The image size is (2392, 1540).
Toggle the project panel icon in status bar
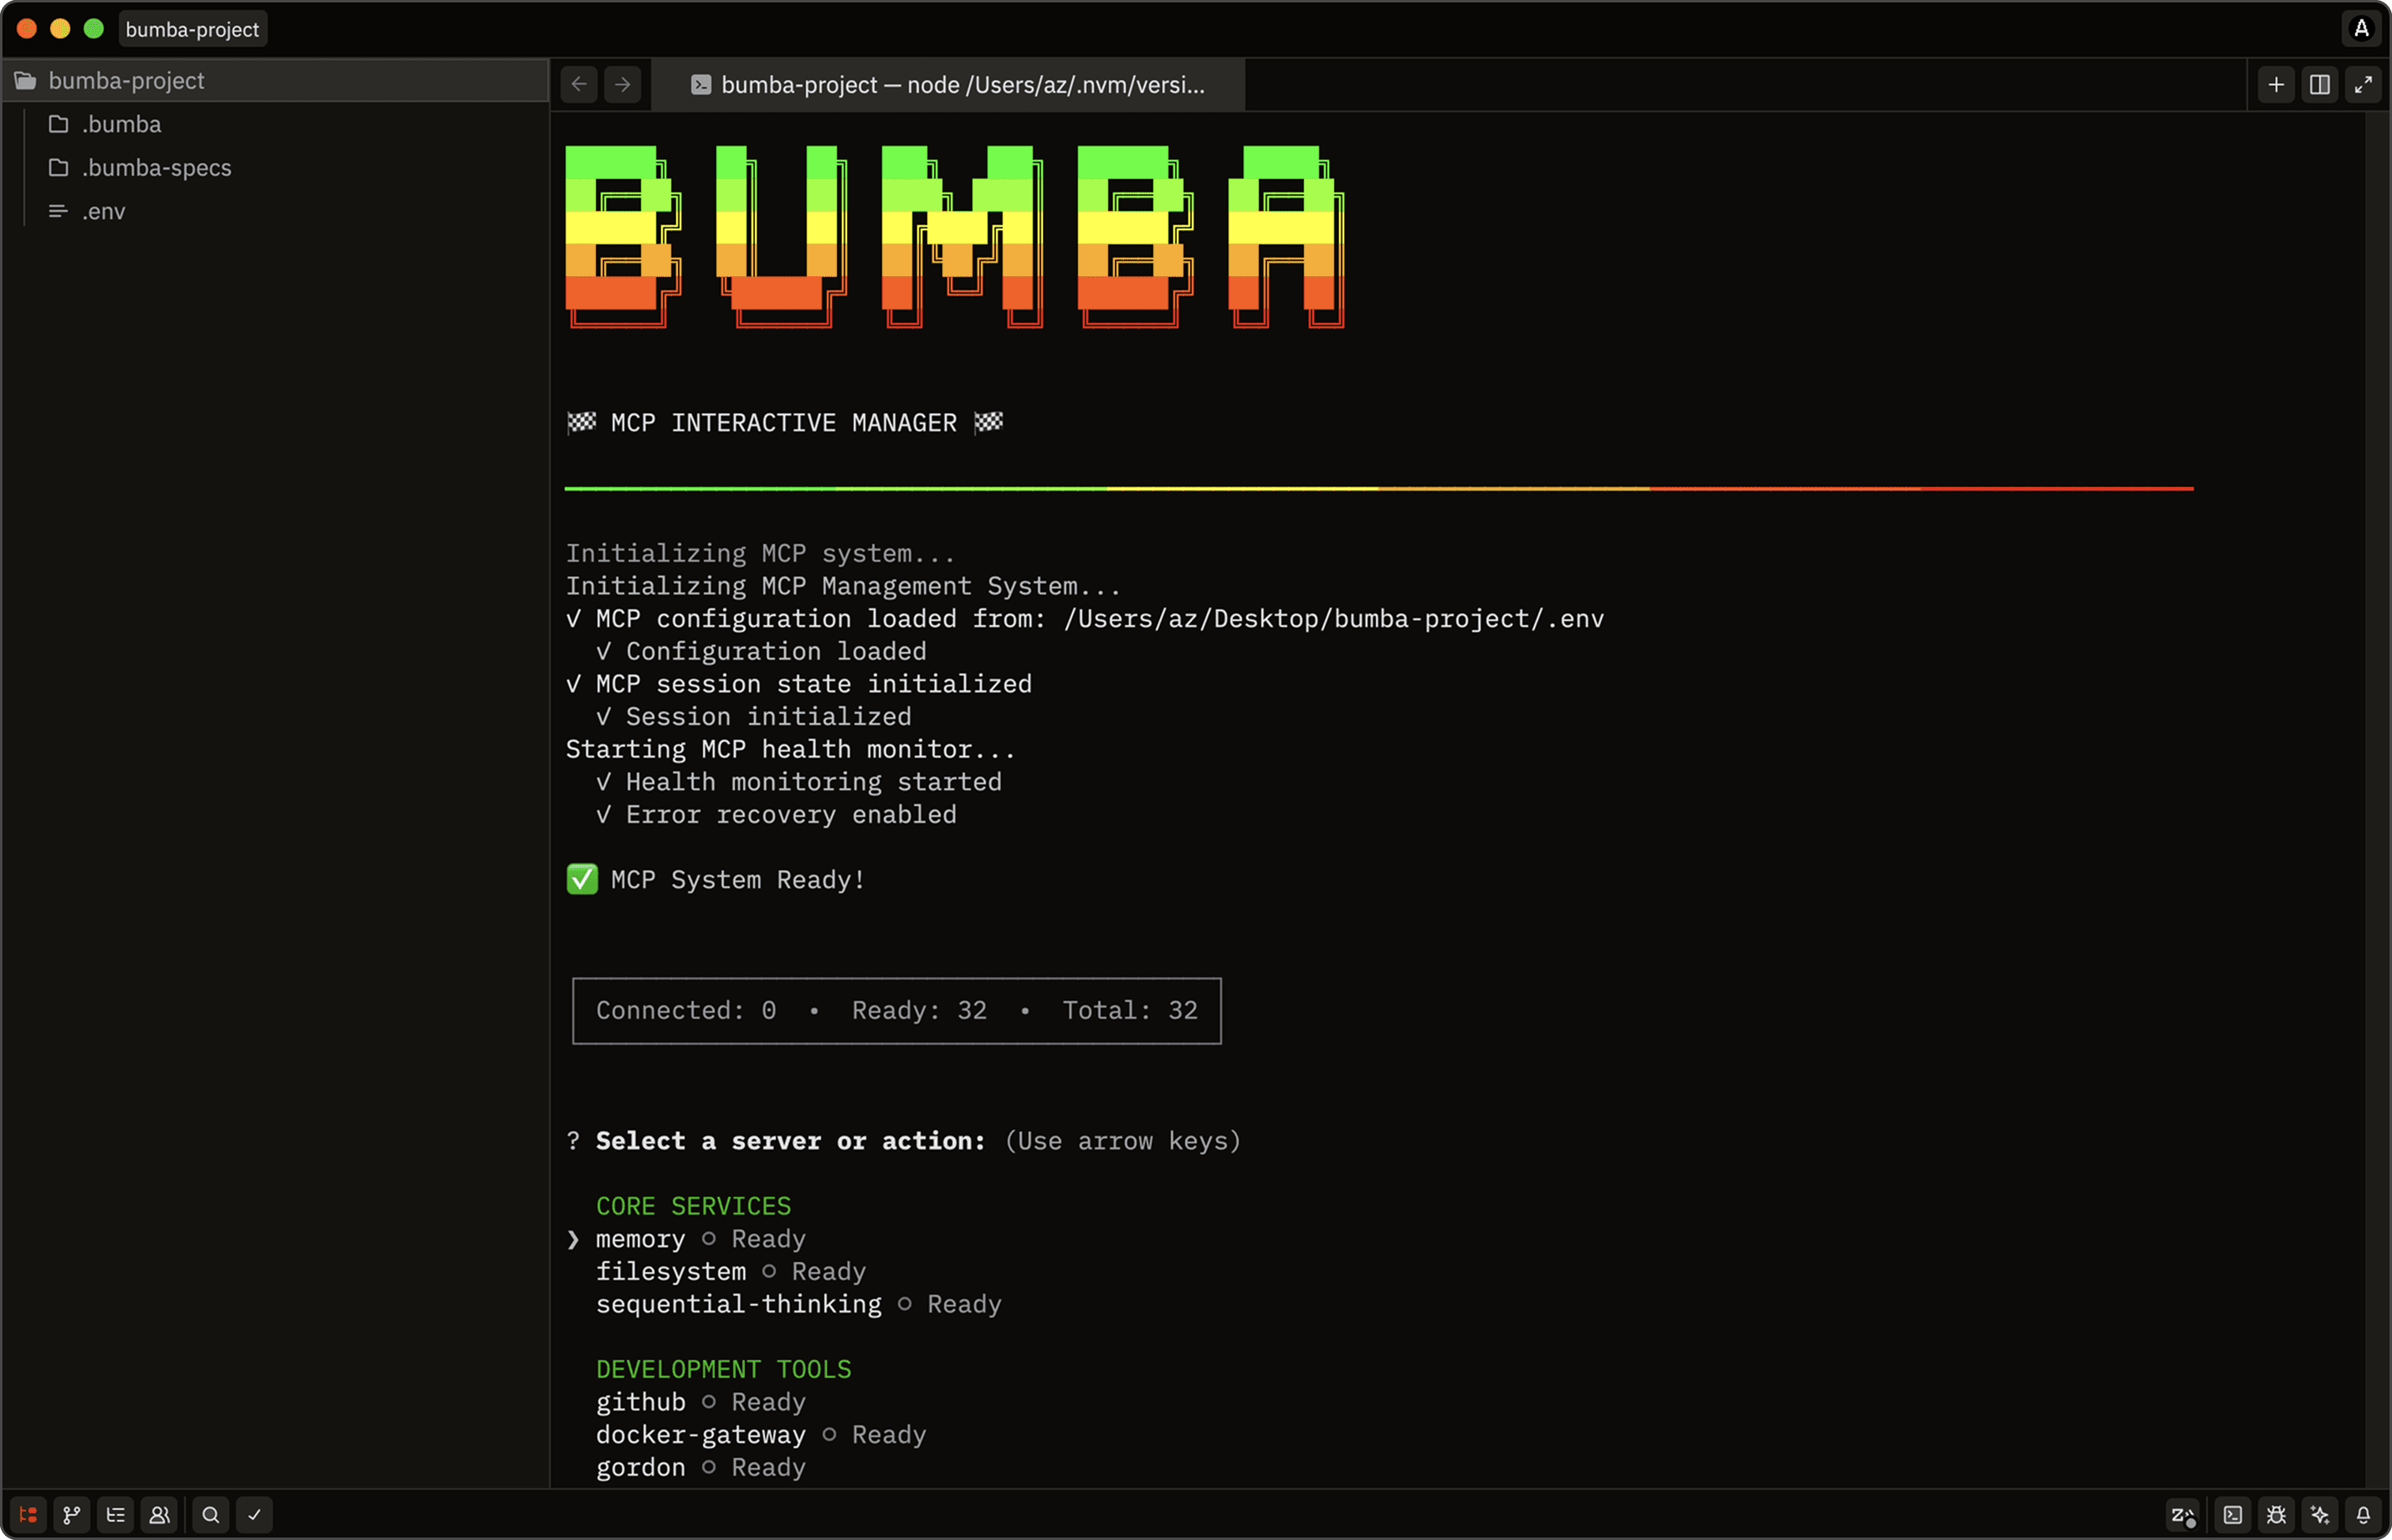(28, 1514)
